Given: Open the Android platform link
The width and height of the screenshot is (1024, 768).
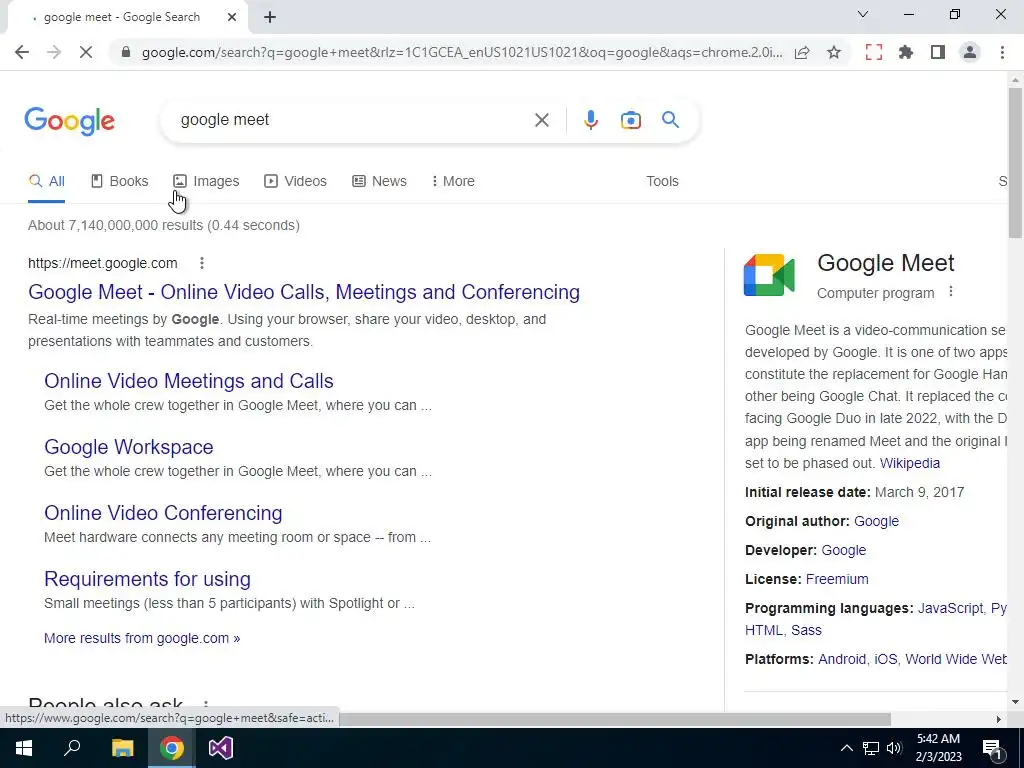Looking at the screenshot, I should click(842, 659).
